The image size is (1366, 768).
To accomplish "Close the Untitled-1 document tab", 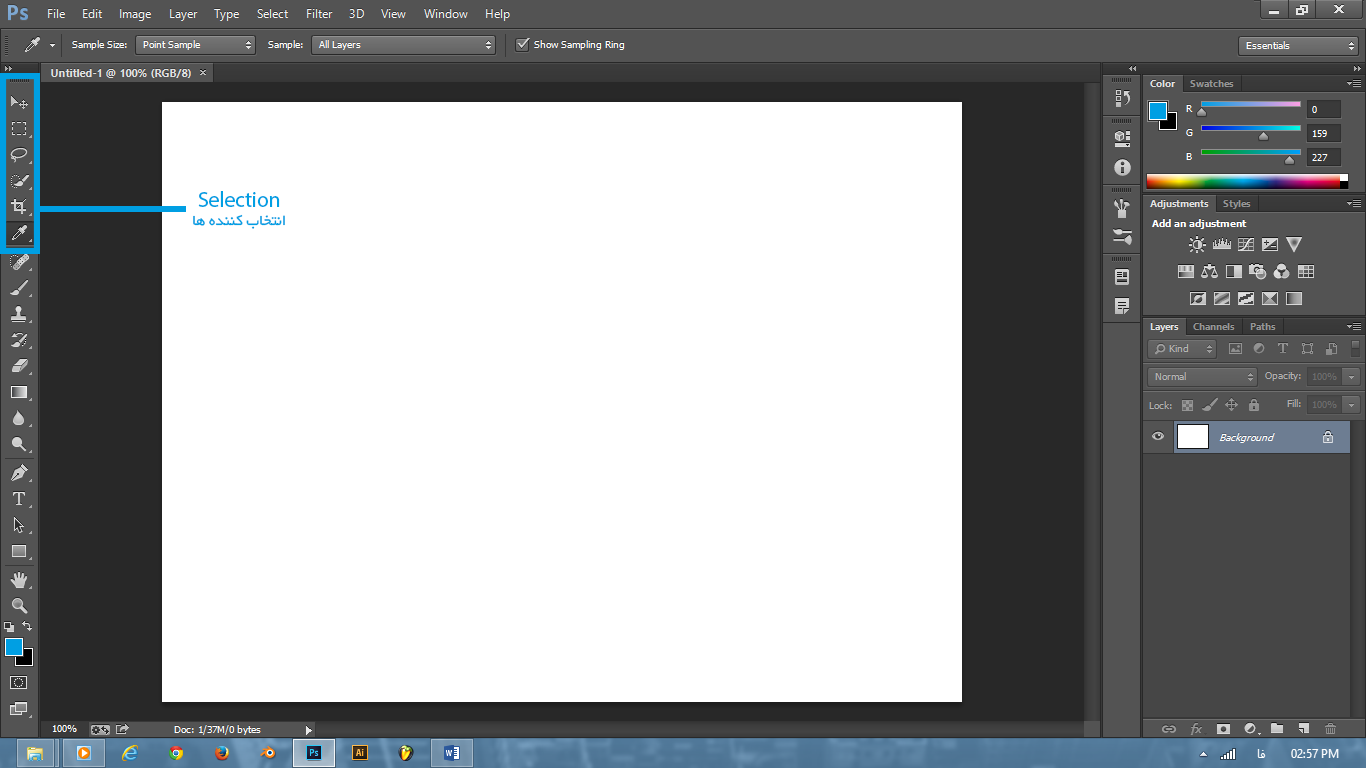I will pyautogui.click(x=203, y=73).
